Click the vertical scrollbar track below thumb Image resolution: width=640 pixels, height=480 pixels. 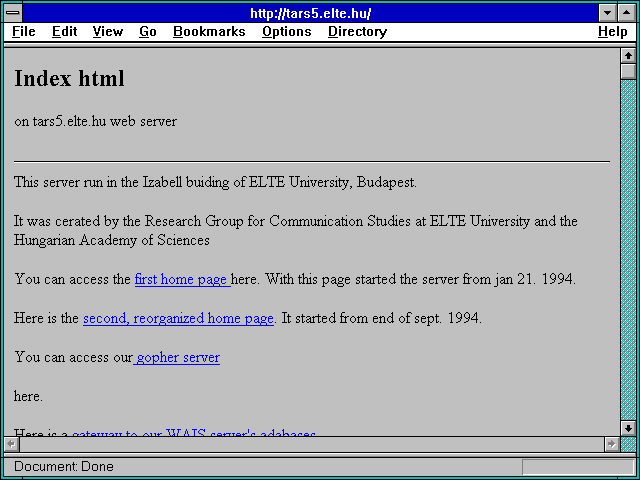pyautogui.click(x=628, y=250)
